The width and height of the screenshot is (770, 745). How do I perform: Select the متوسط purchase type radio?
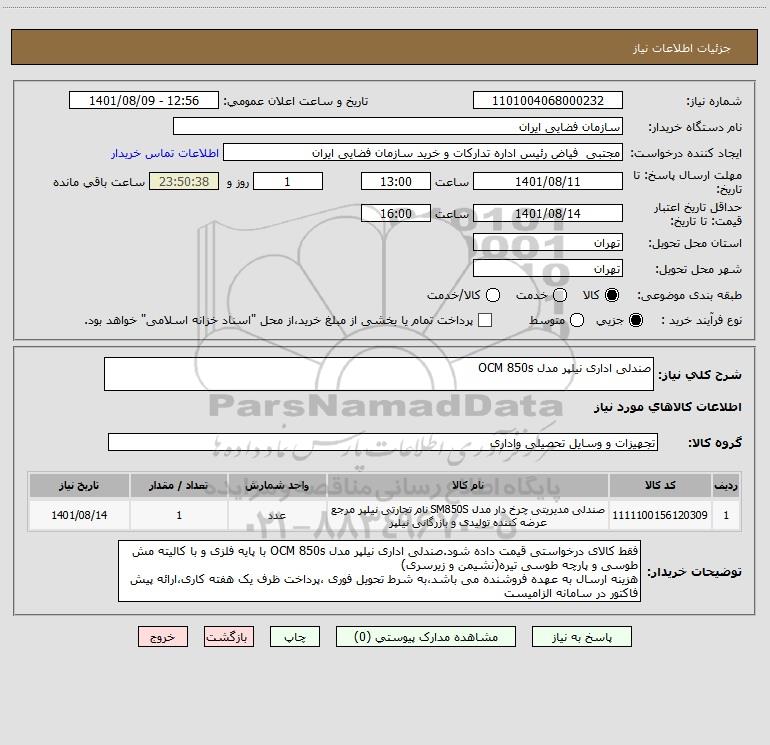click(x=577, y=320)
